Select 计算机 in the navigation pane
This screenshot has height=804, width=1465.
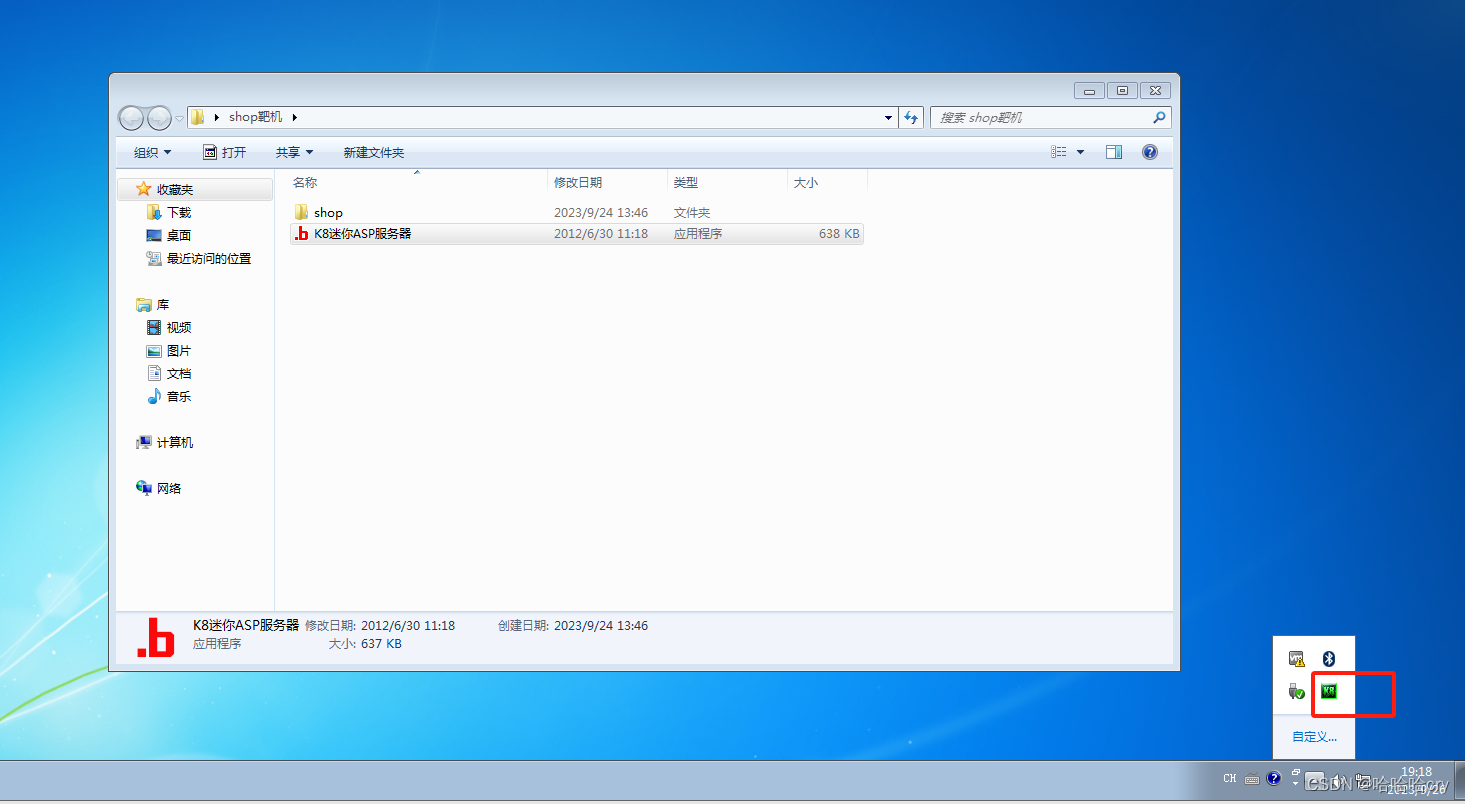(175, 442)
